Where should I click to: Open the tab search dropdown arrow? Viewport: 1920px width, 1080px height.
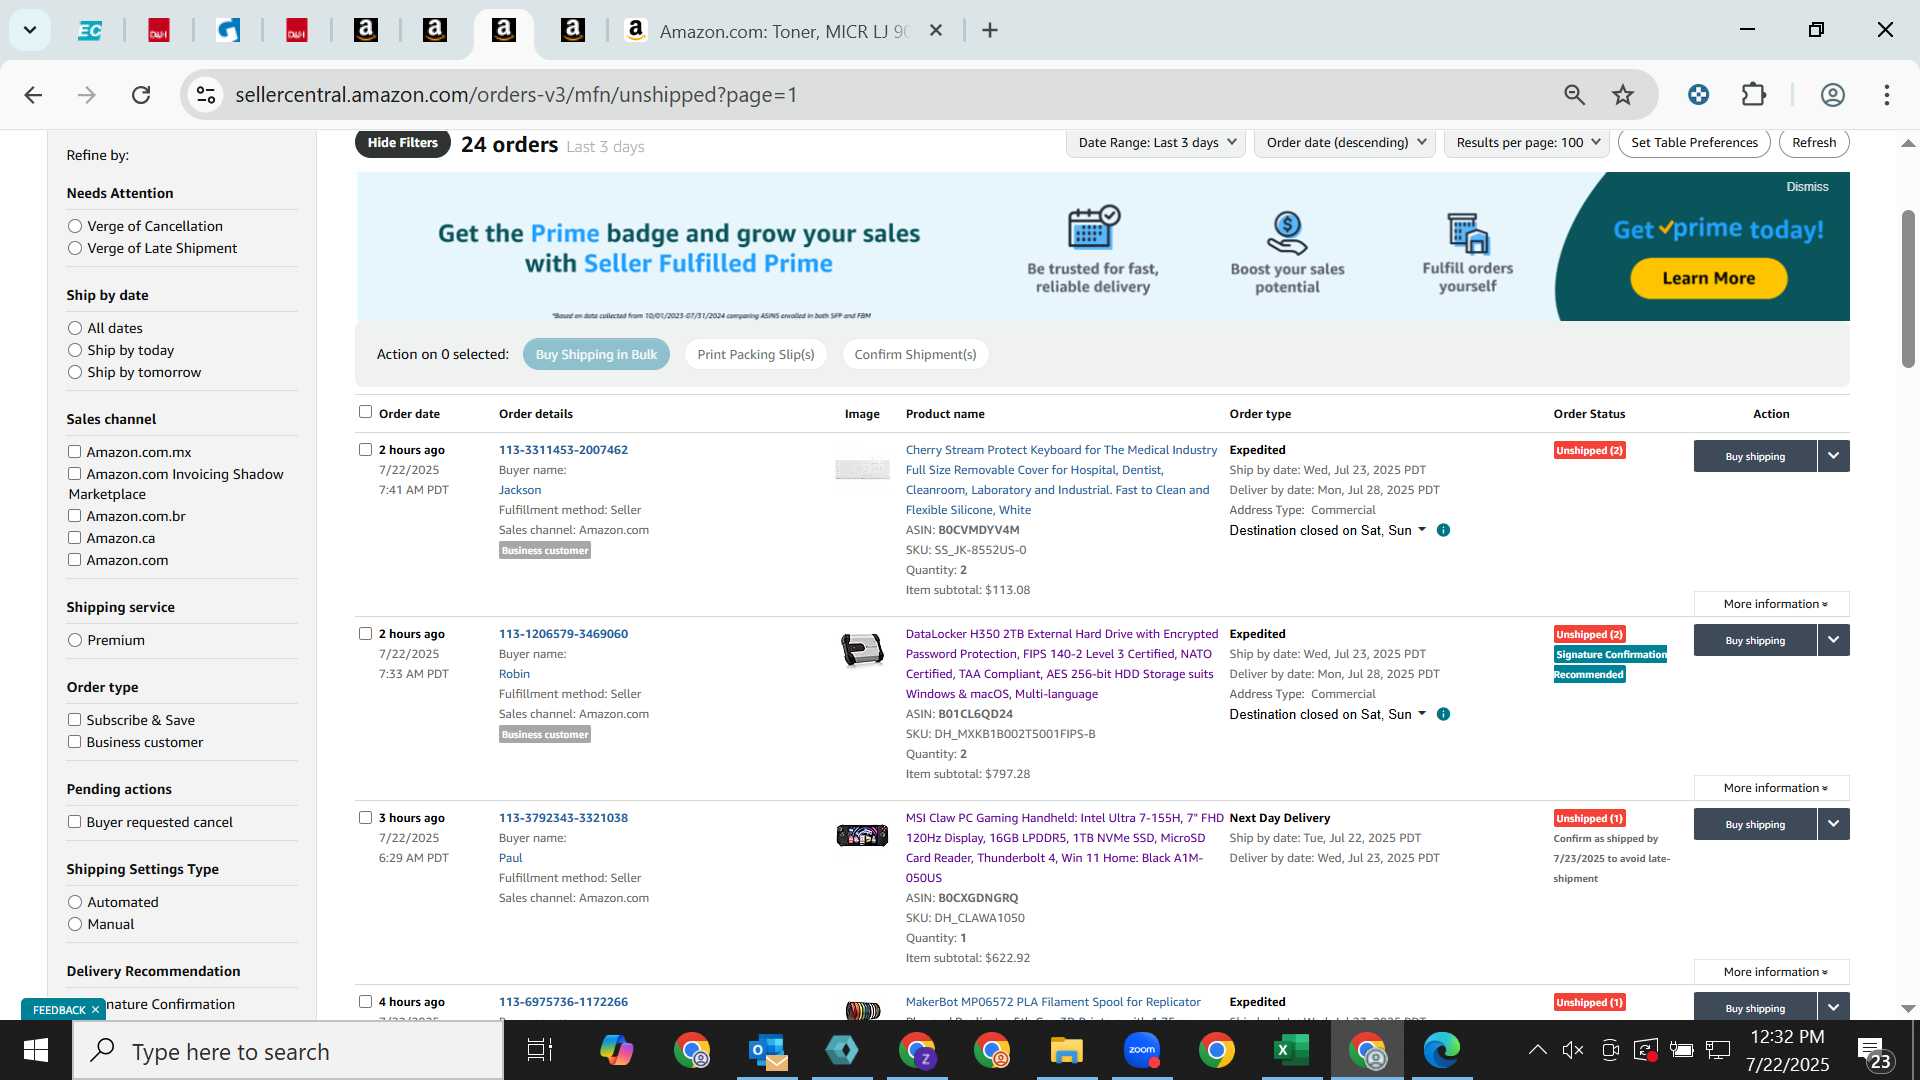(x=30, y=30)
